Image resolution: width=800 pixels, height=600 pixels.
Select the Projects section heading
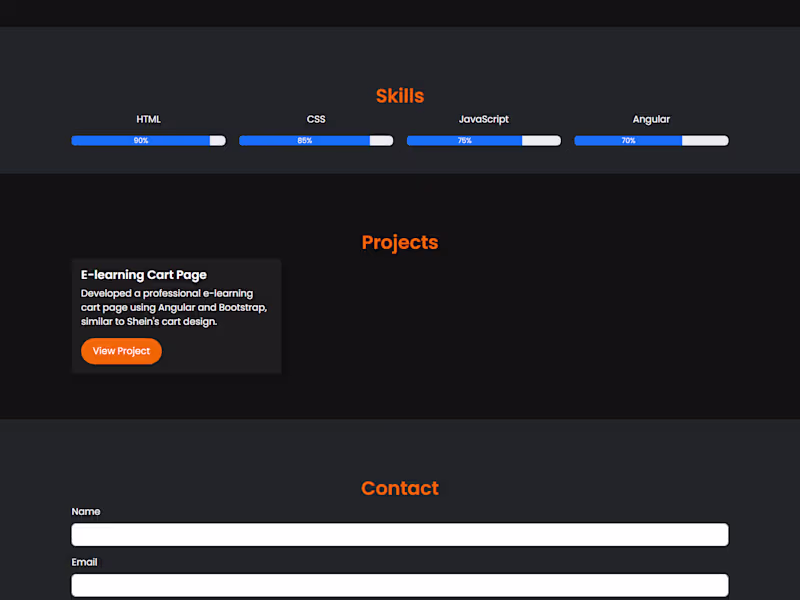pos(400,242)
